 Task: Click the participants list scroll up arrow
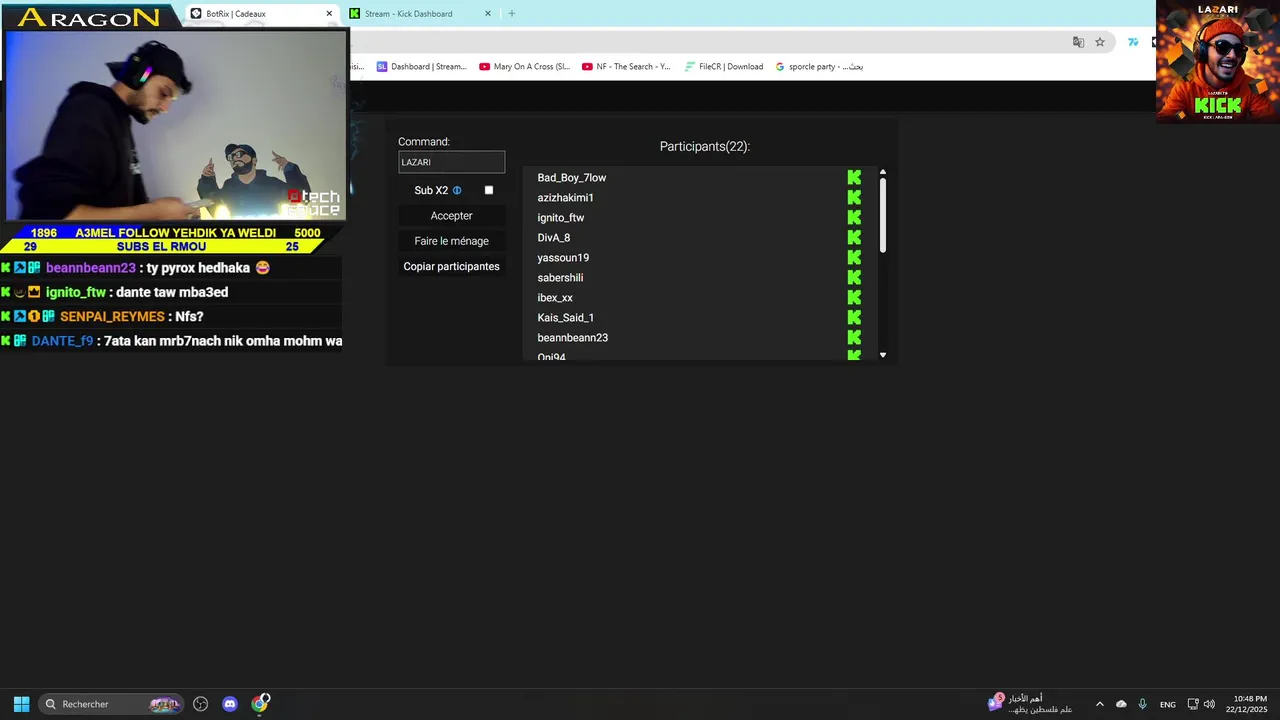883,173
